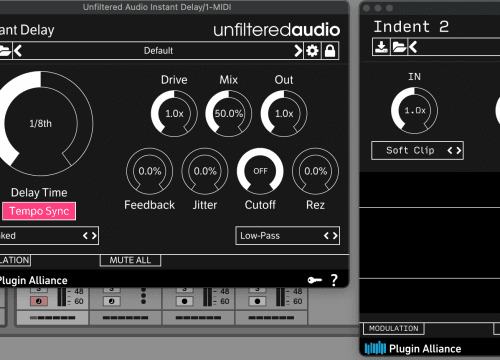The width and height of the screenshot is (500, 360).
Task: Arm recording on the third mixer track
Action: click(184, 301)
